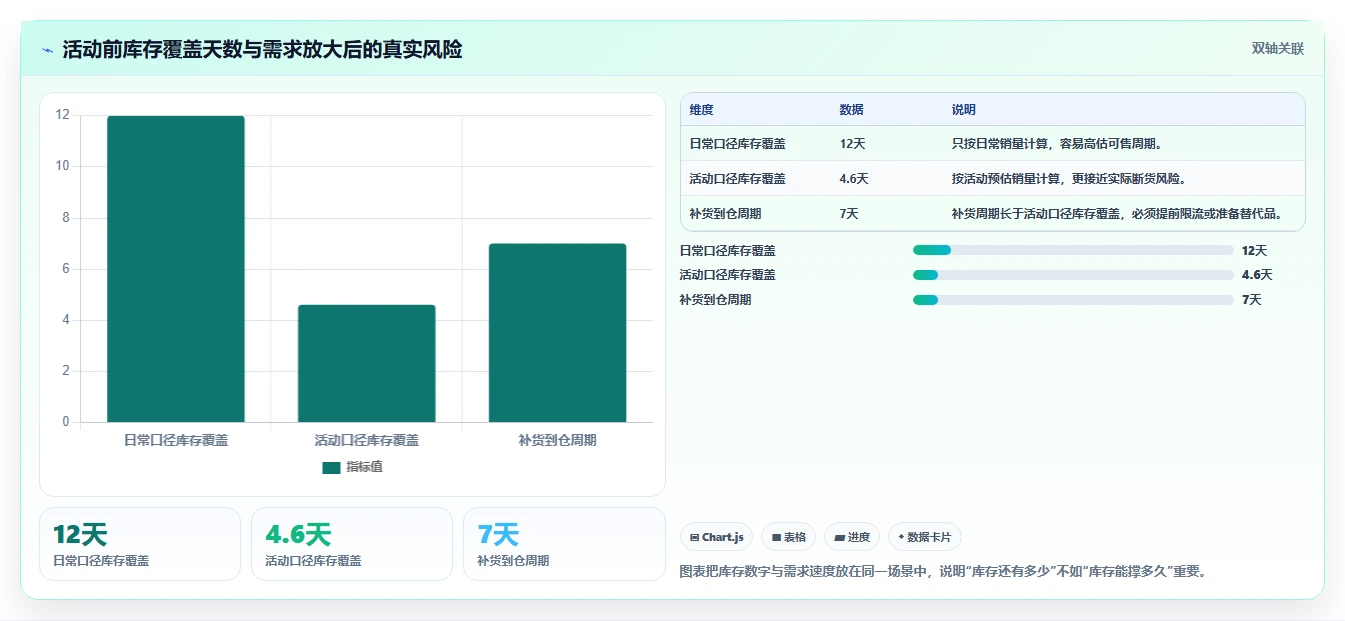Click y-axis tick label 6
This screenshot has width=1345, height=621.
[66, 269]
